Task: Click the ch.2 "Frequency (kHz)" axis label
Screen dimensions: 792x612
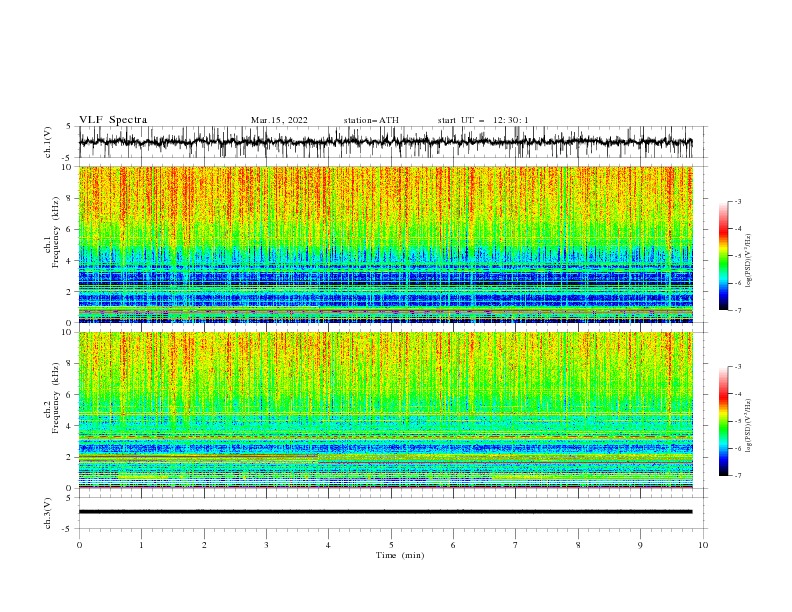Action: pos(56,397)
